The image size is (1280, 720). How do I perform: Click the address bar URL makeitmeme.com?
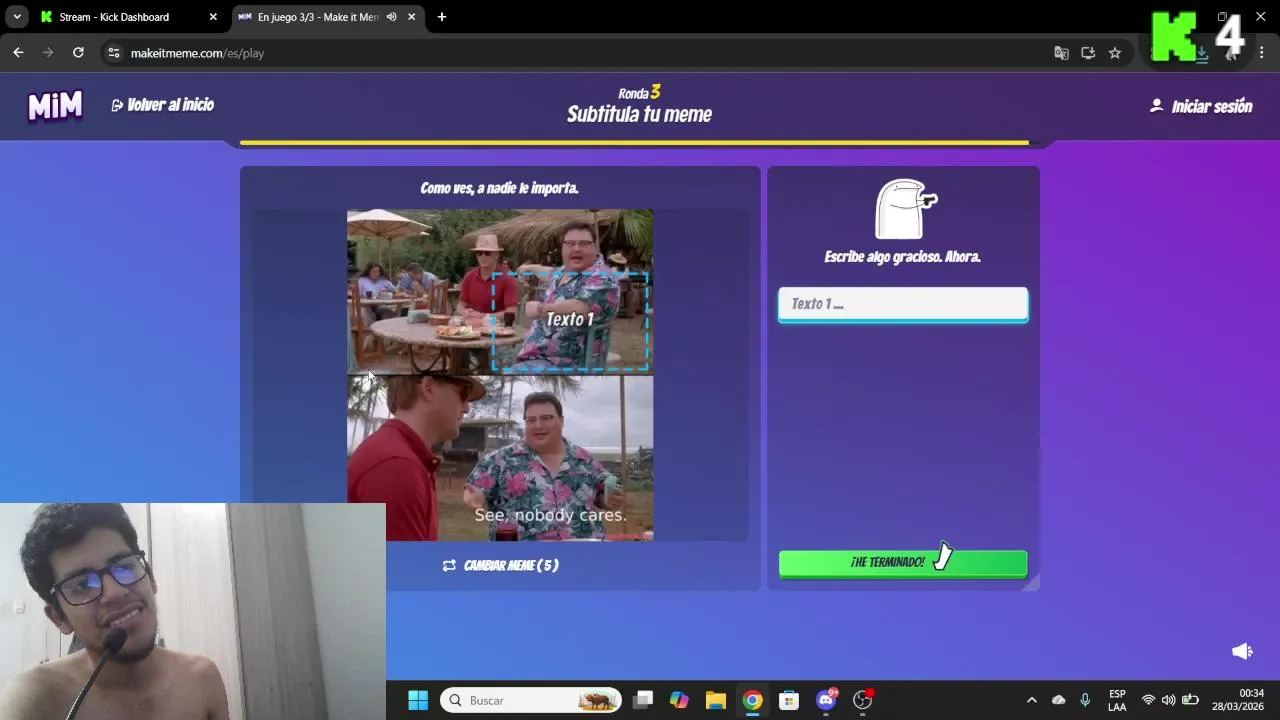click(x=197, y=53)
